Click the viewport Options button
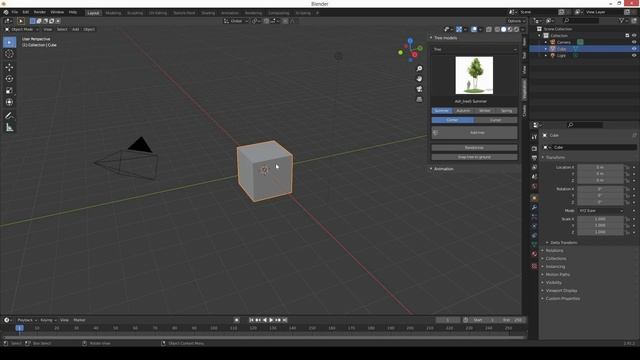Screen dimensions: 640x360 pos(516,21)
